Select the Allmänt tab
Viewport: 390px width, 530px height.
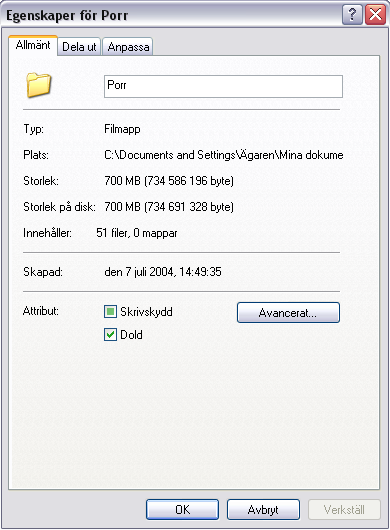[33, 45]
